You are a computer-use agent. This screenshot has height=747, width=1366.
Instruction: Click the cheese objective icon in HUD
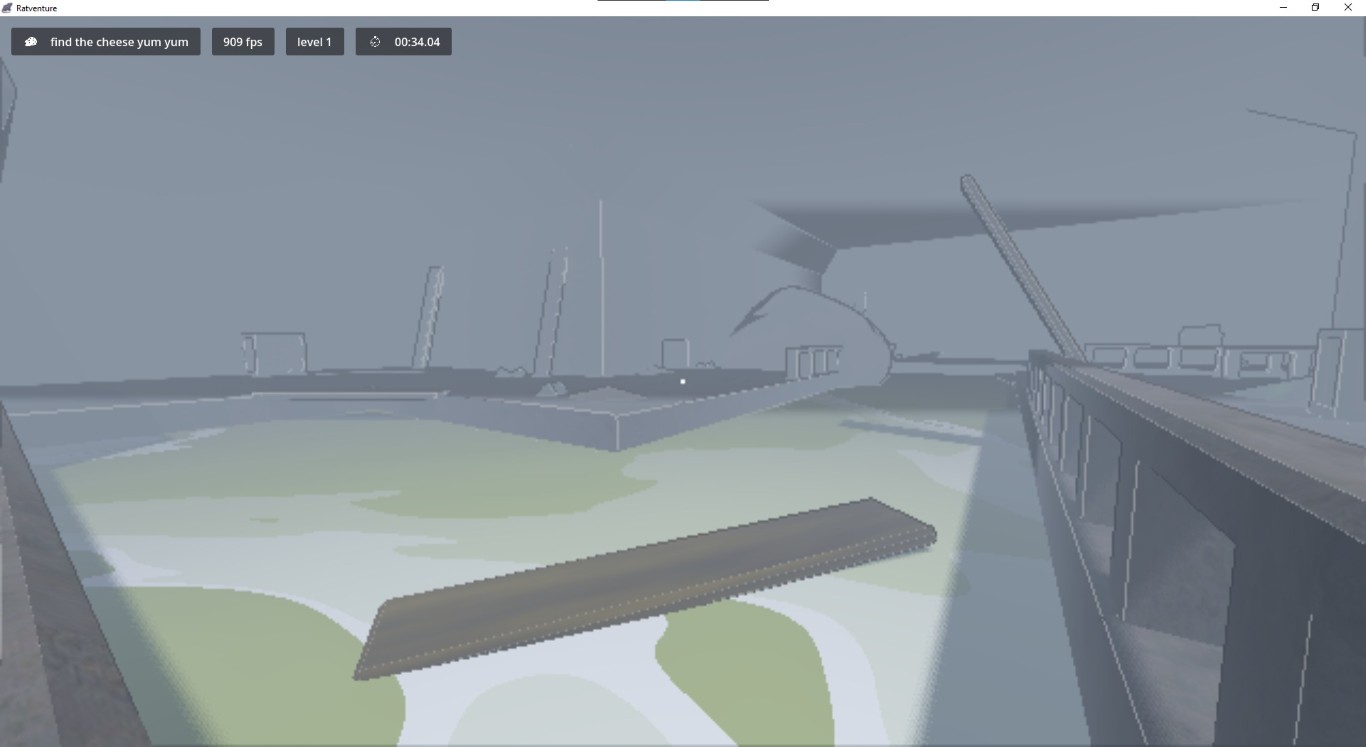[31, 42]
